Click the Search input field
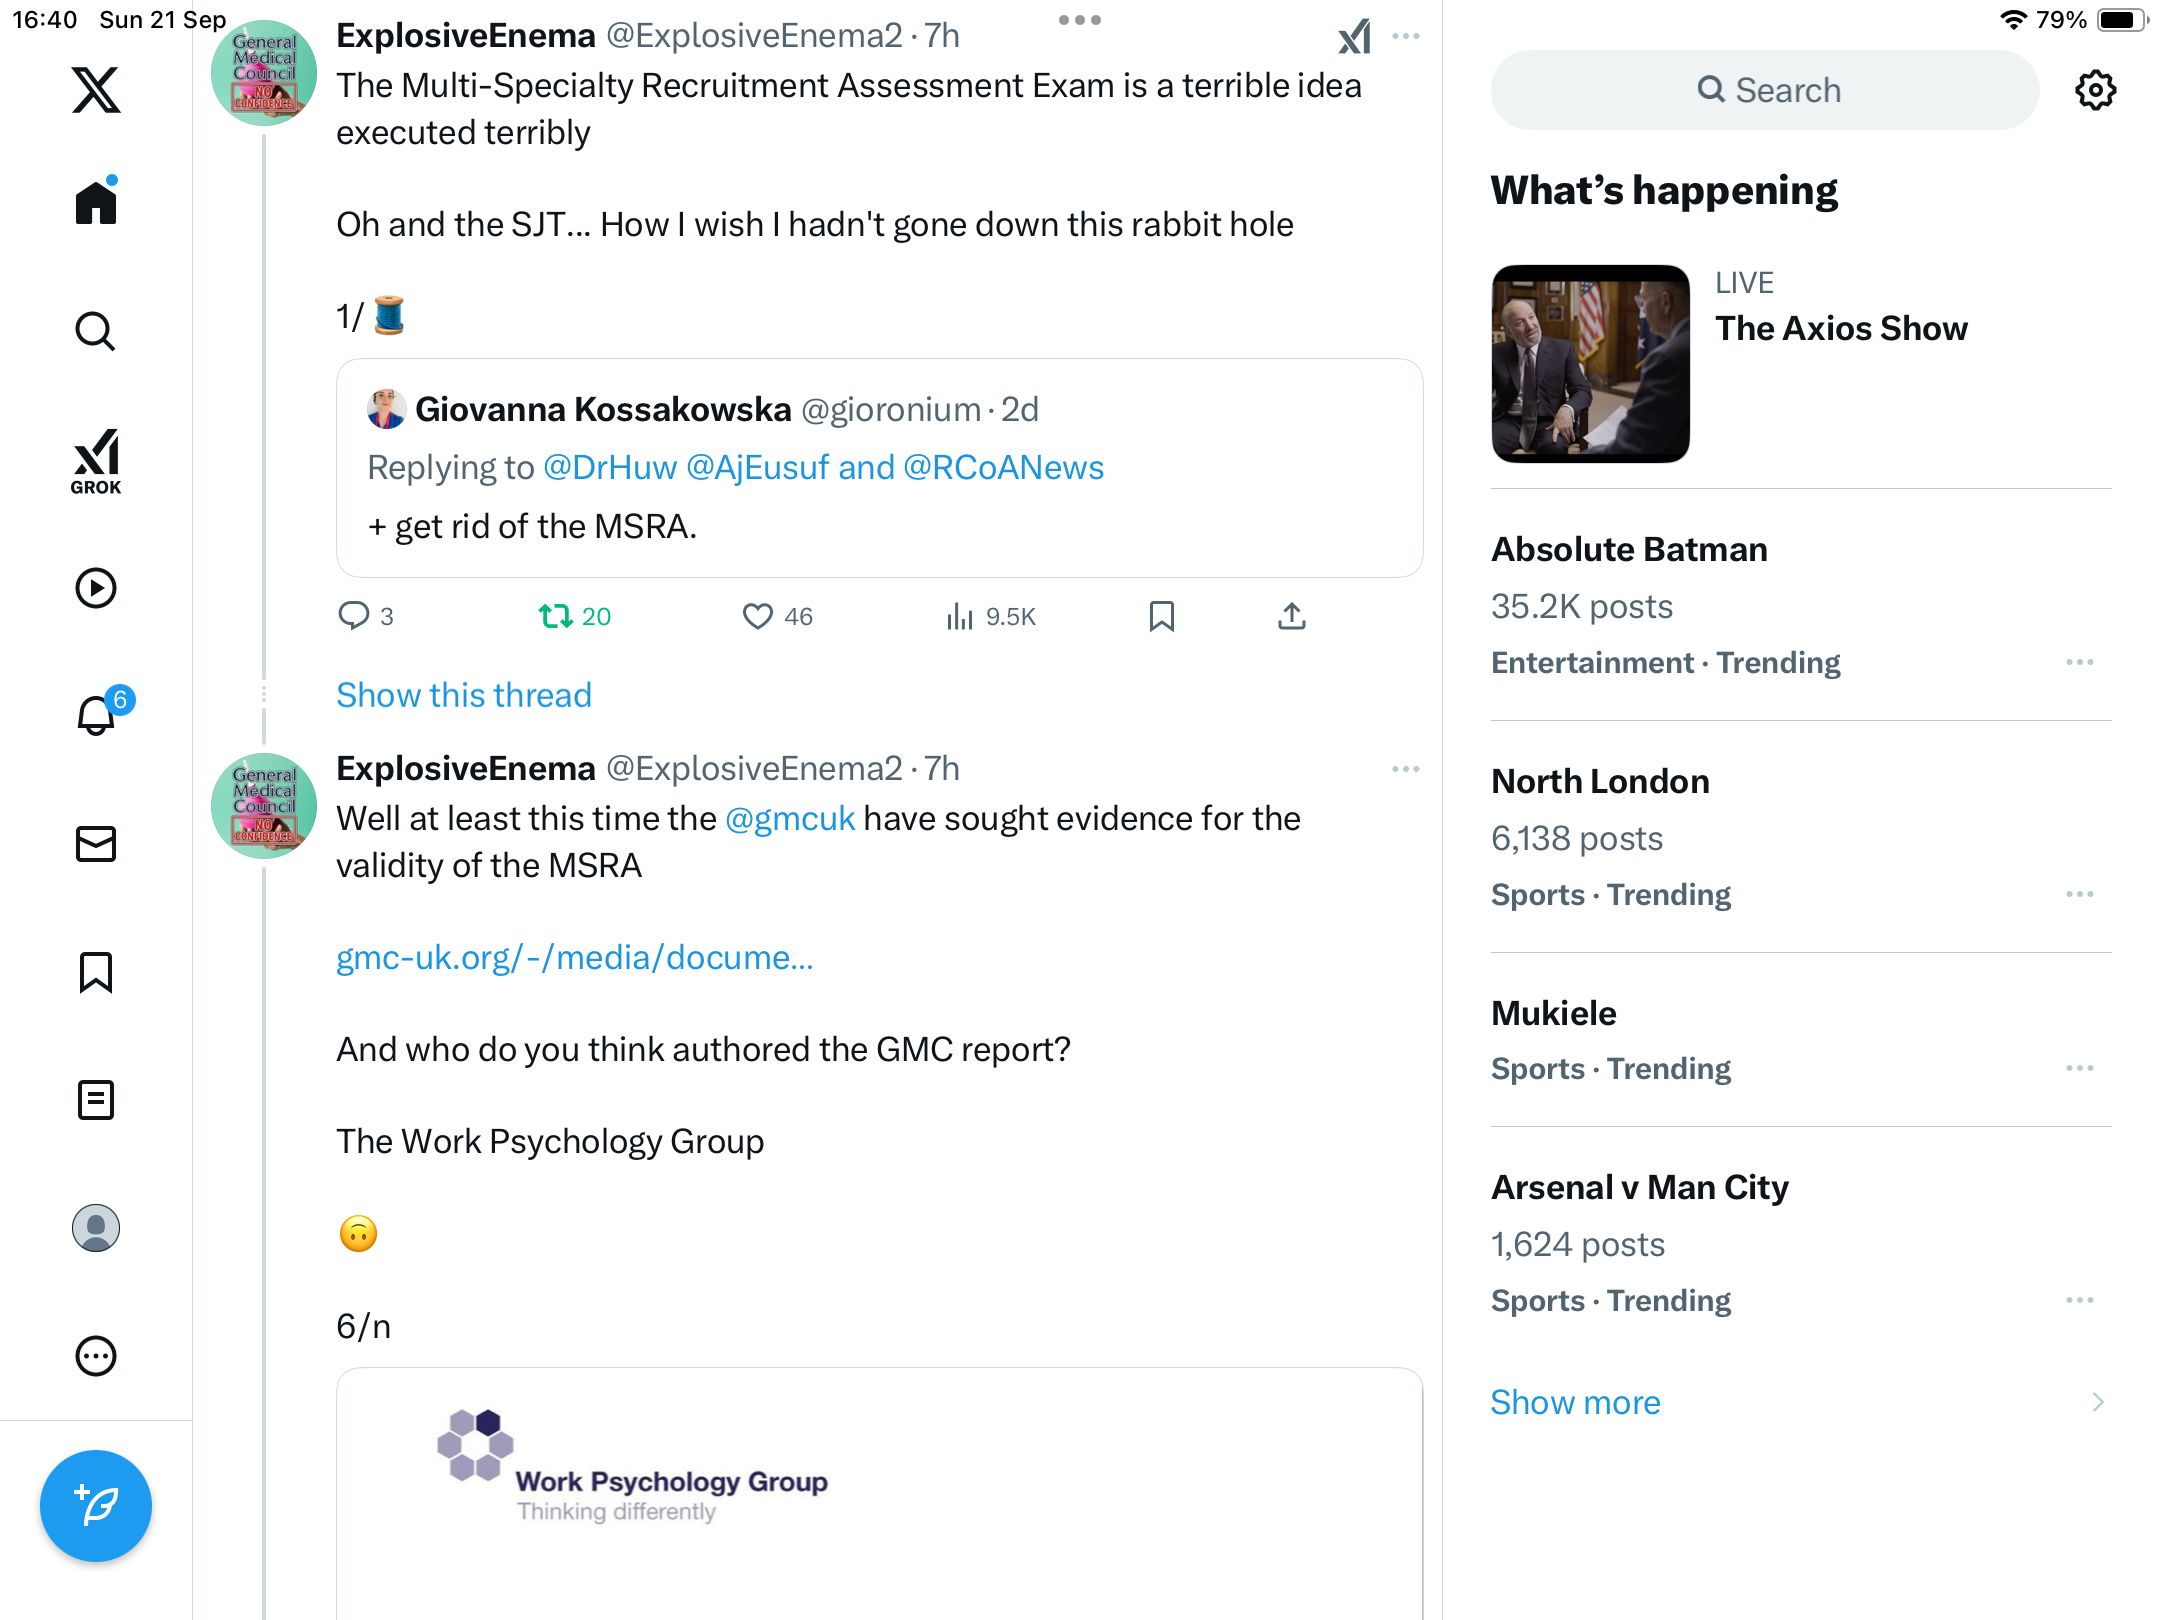2160x1620 pixels. (x=1765, y=90)
